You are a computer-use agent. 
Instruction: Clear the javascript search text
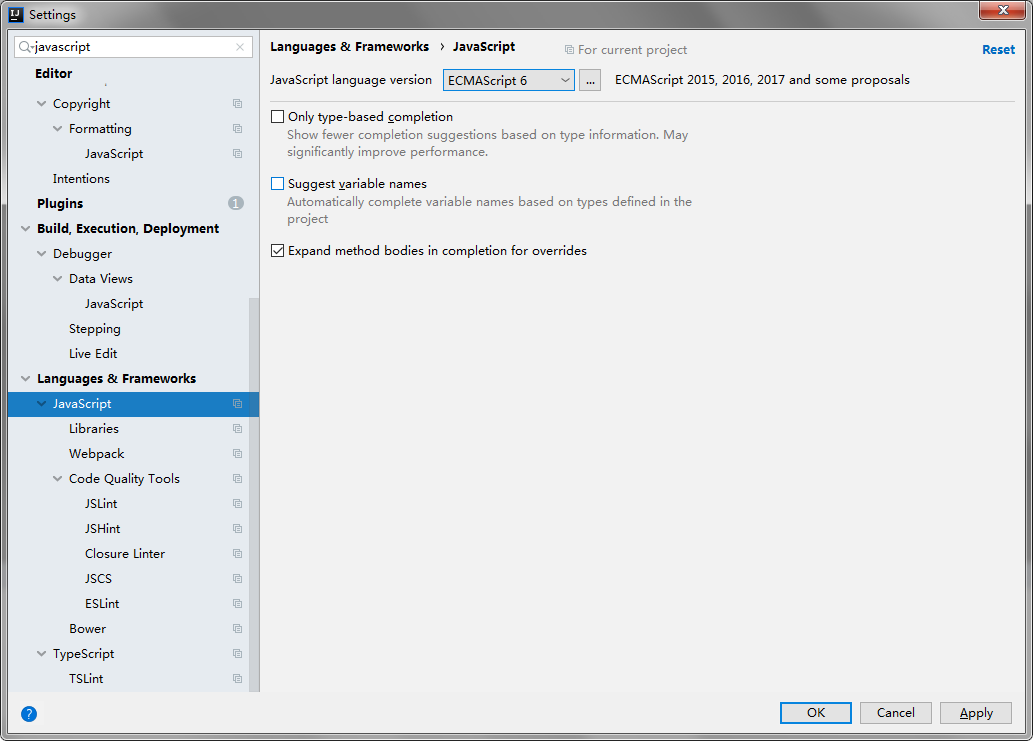click(240, 47)
